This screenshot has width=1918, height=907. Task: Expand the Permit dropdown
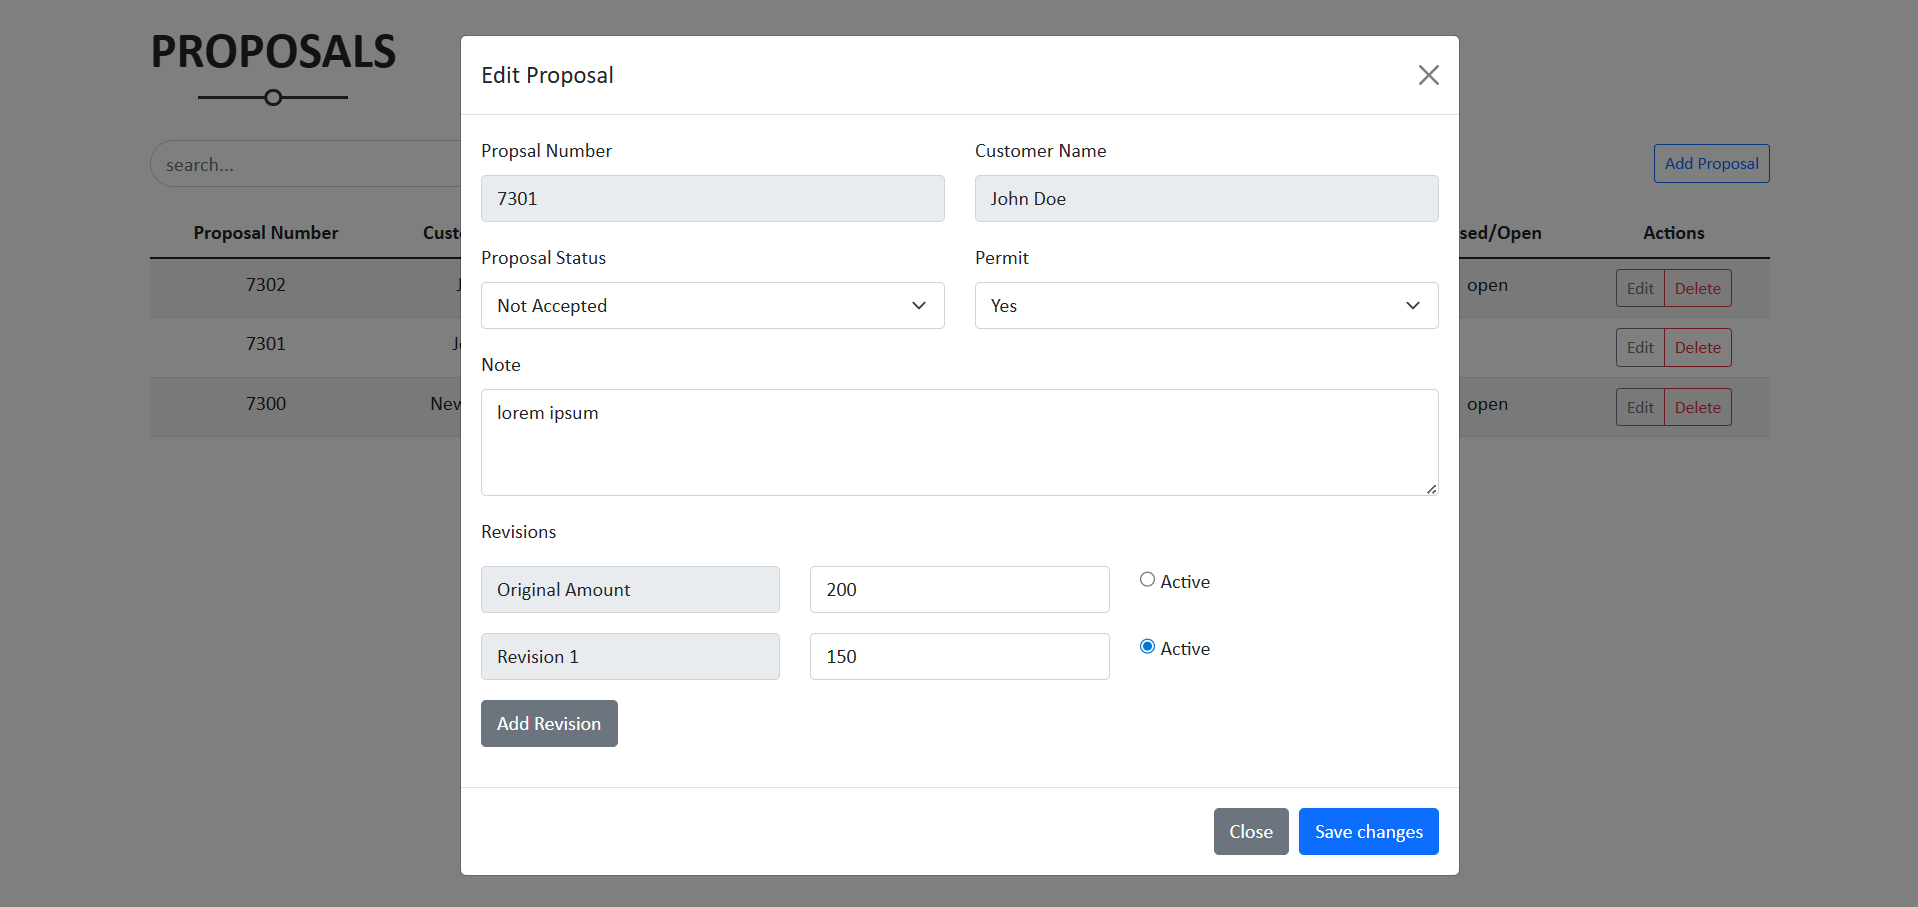coord(1206,306)
